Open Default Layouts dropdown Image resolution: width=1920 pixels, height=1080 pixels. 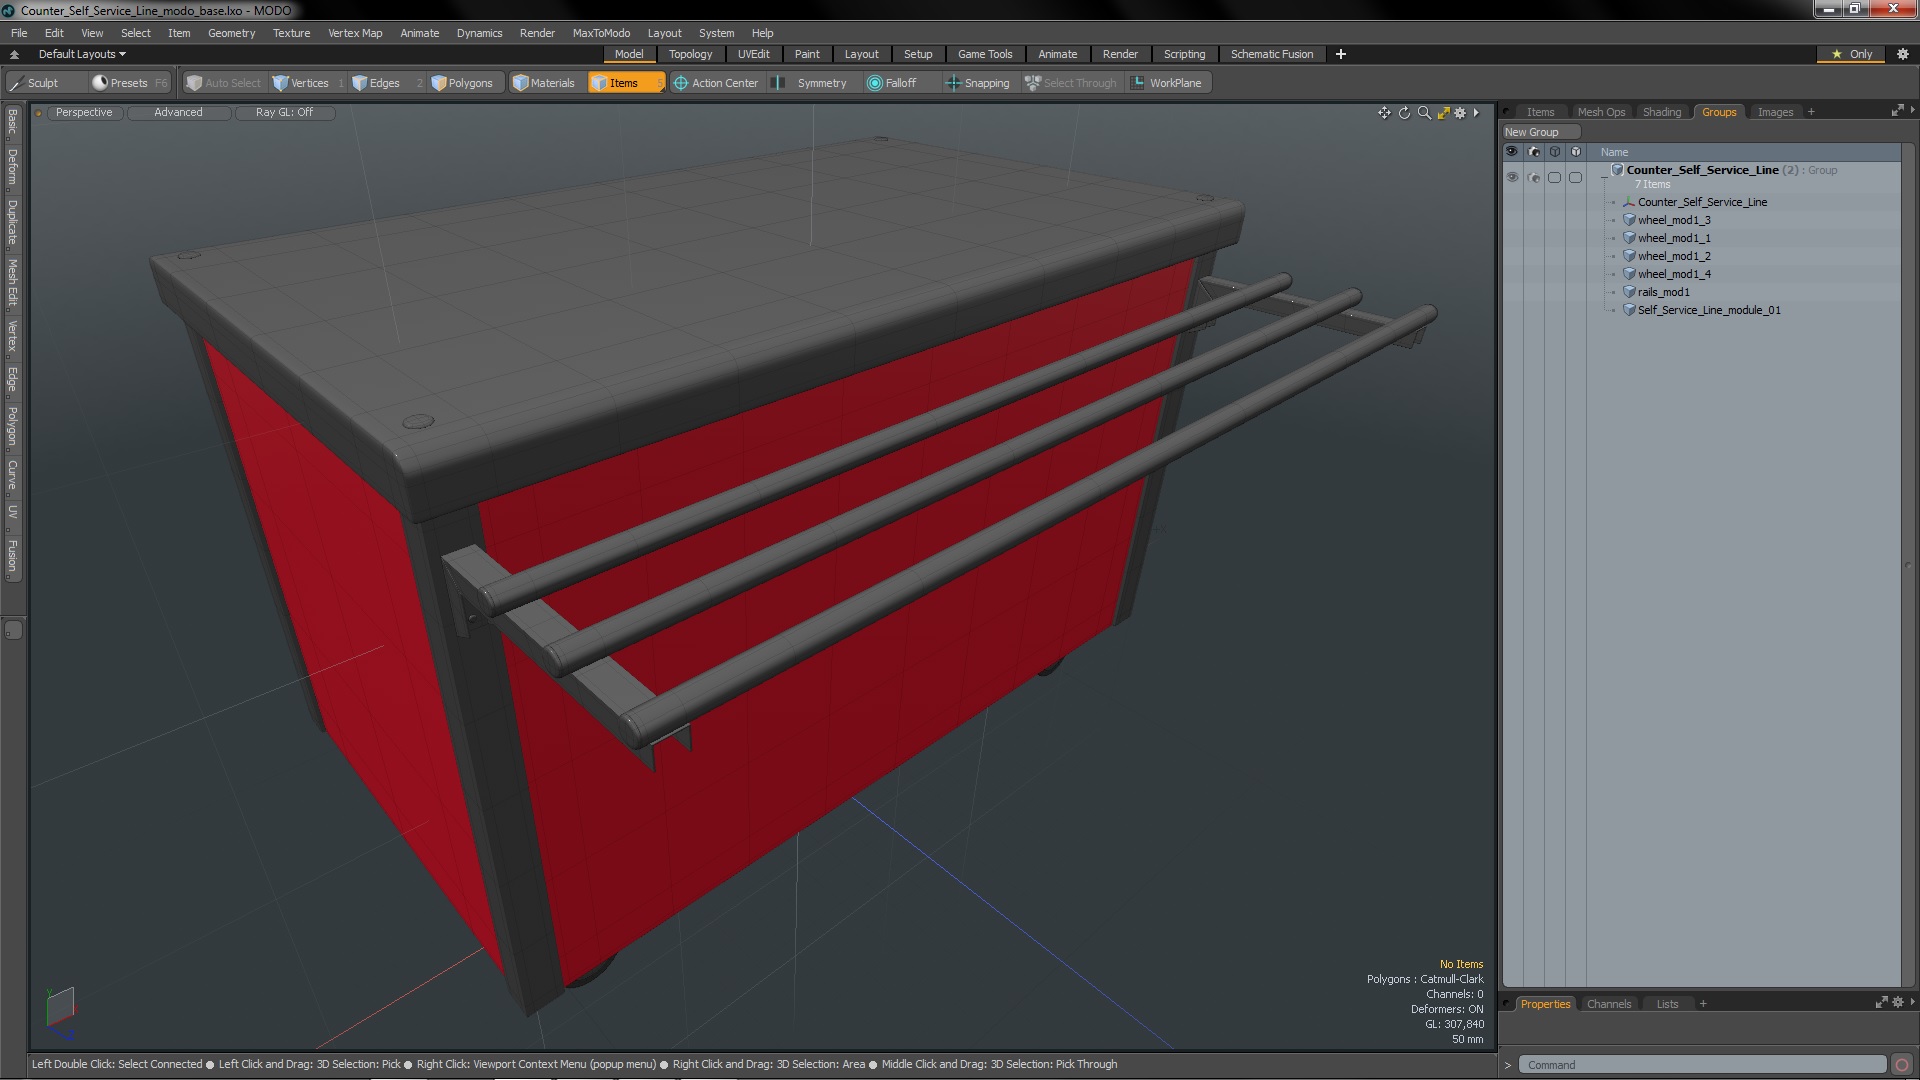pyautogui.click(x=82, y=54)
